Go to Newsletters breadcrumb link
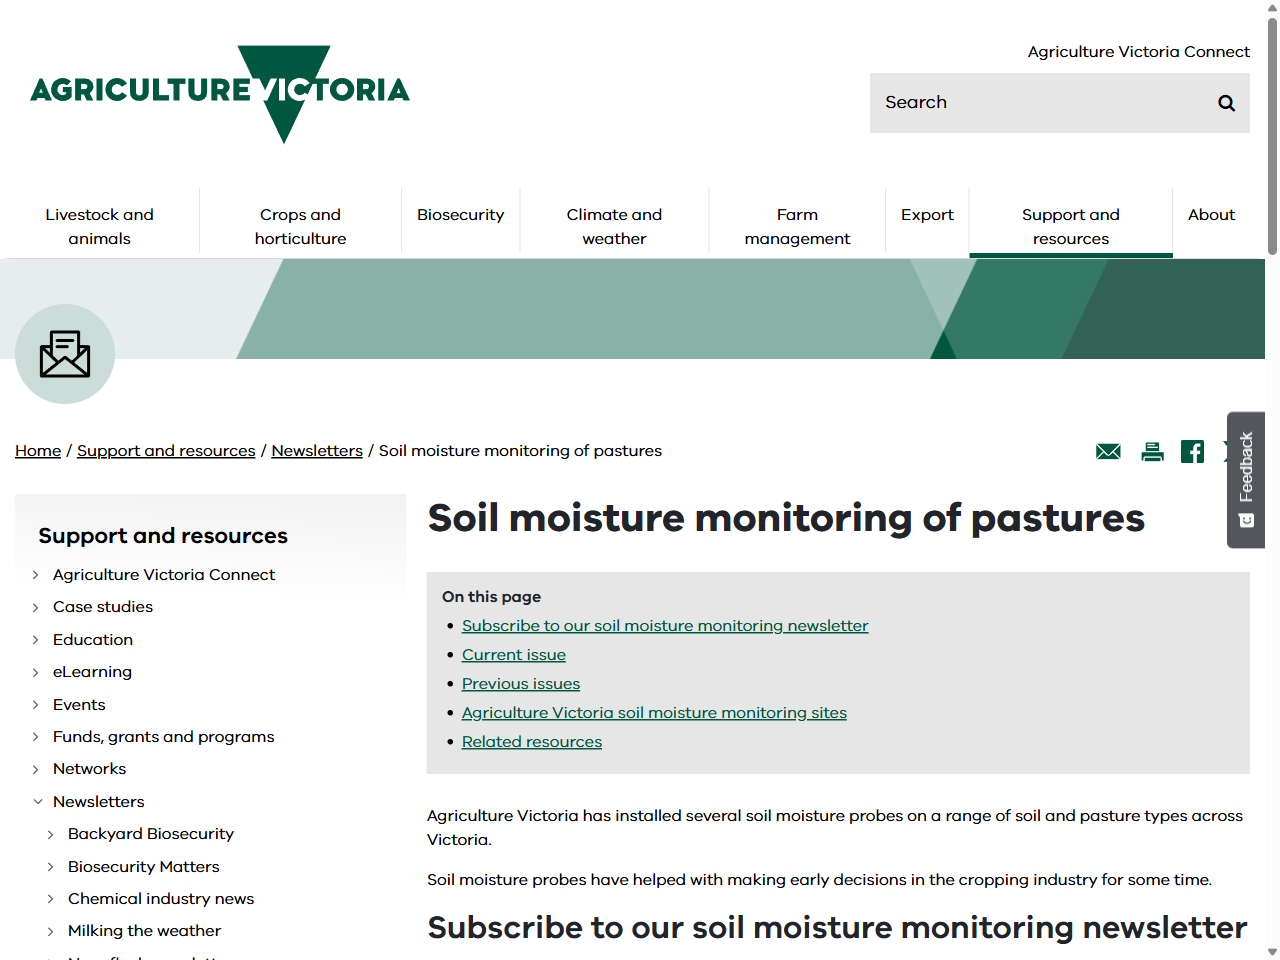 point(317,451)
